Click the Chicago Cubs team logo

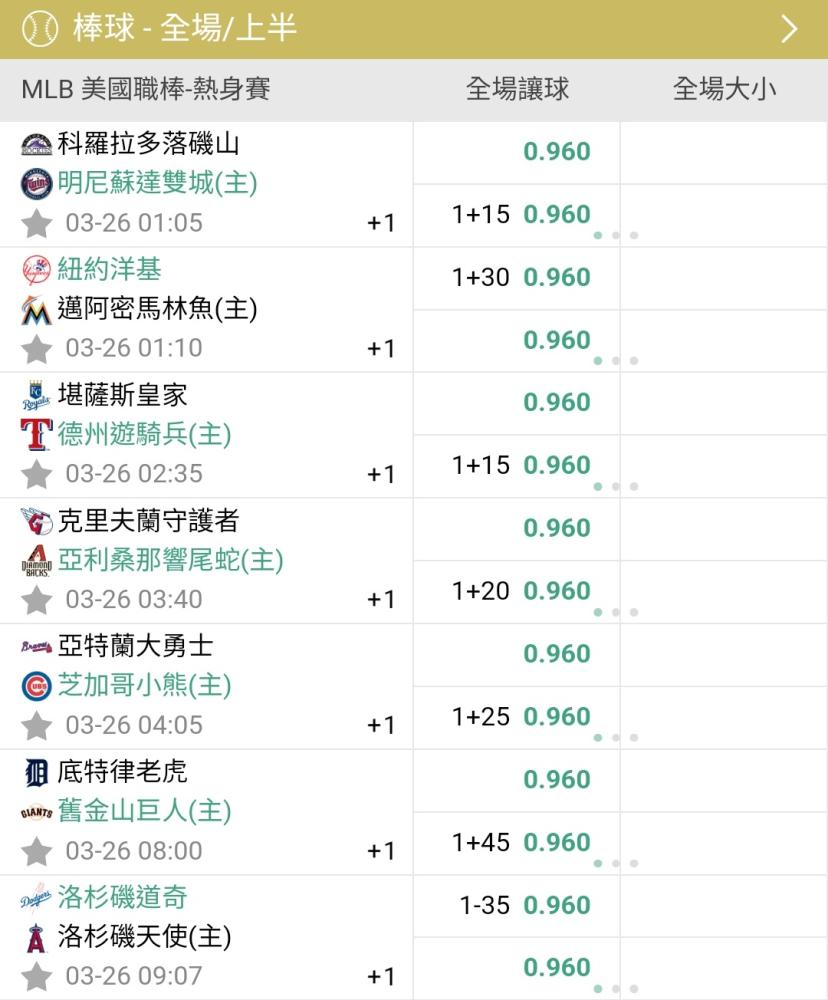pos(36,686)
